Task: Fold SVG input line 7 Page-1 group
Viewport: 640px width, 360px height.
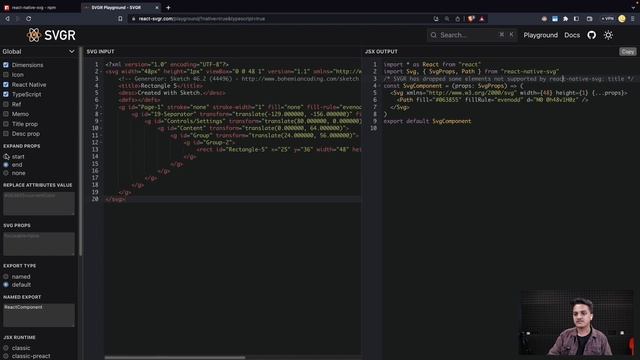Action: 102,107
